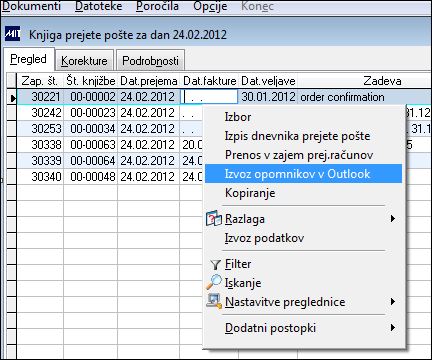The width and height of the screenshot is (432, 360).
Task: Click the Filter funnel icon
Action: (x=215, y=265)
